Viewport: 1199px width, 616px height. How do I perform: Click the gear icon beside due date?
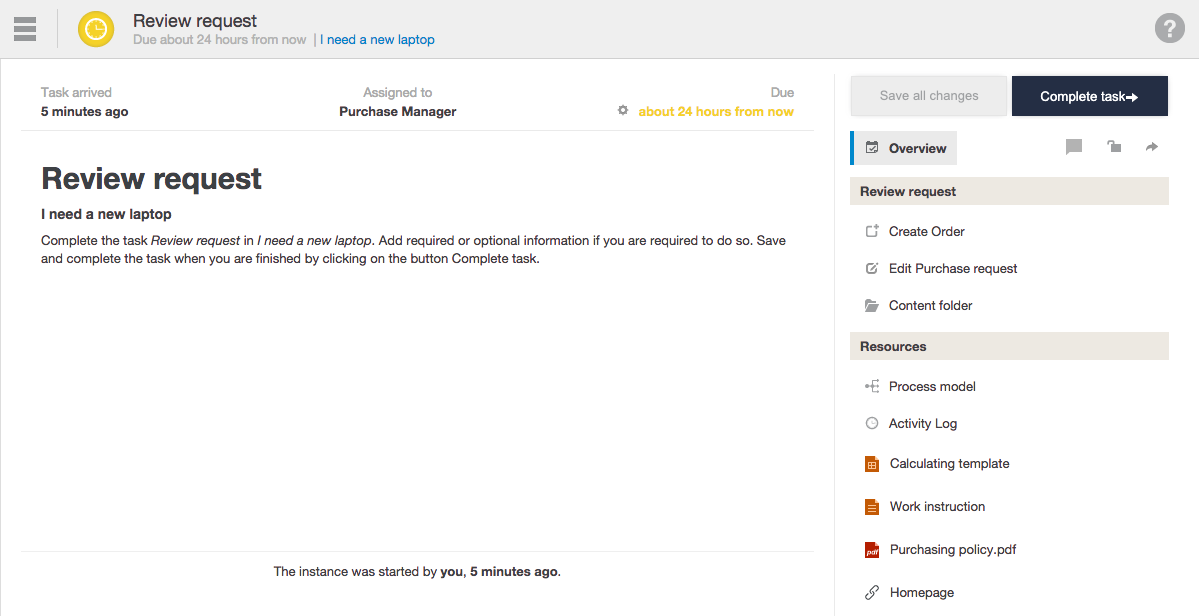(623, 111)
